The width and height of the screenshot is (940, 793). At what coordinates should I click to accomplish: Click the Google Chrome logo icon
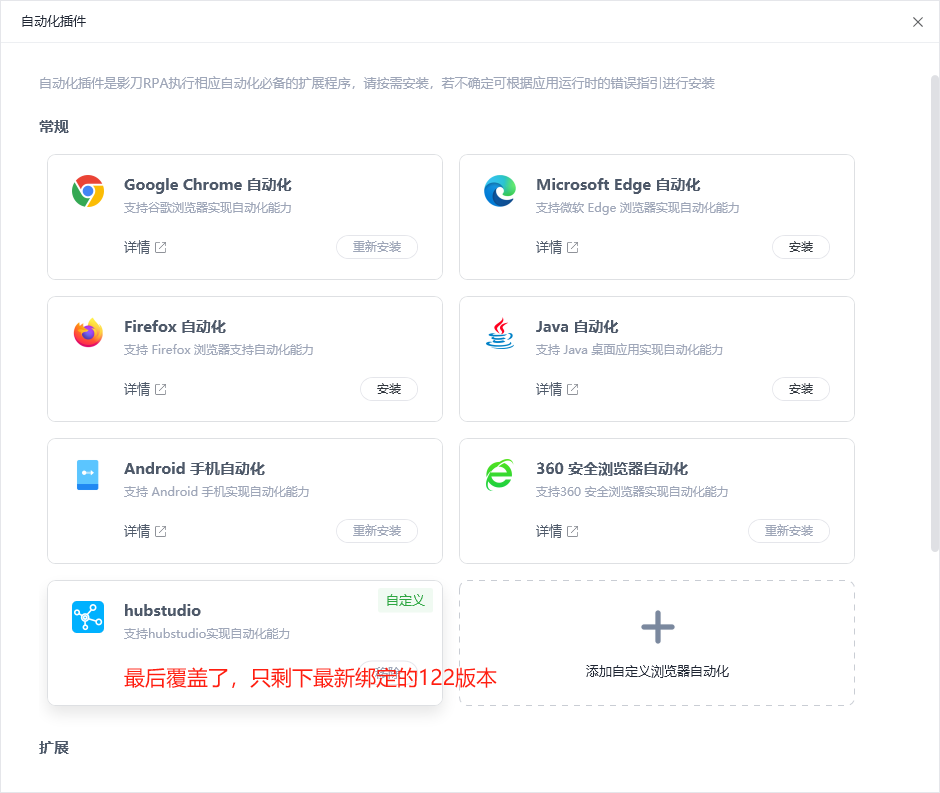88,191
